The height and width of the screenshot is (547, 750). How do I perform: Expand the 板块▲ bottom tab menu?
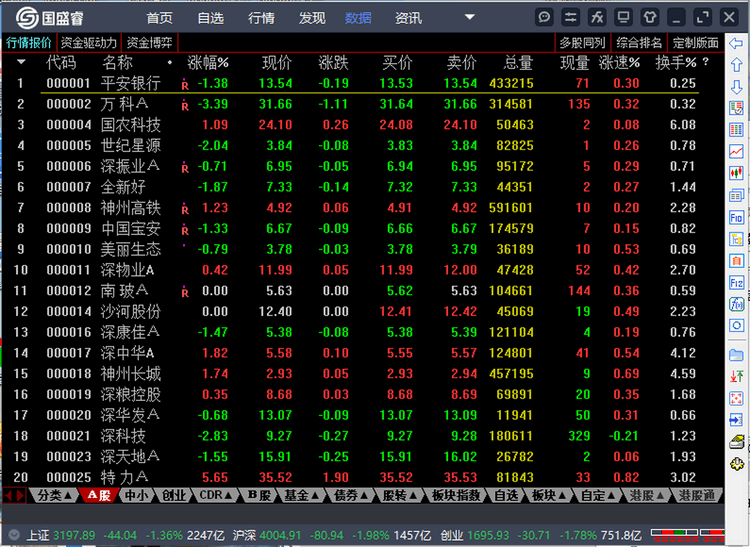point(549,495)
